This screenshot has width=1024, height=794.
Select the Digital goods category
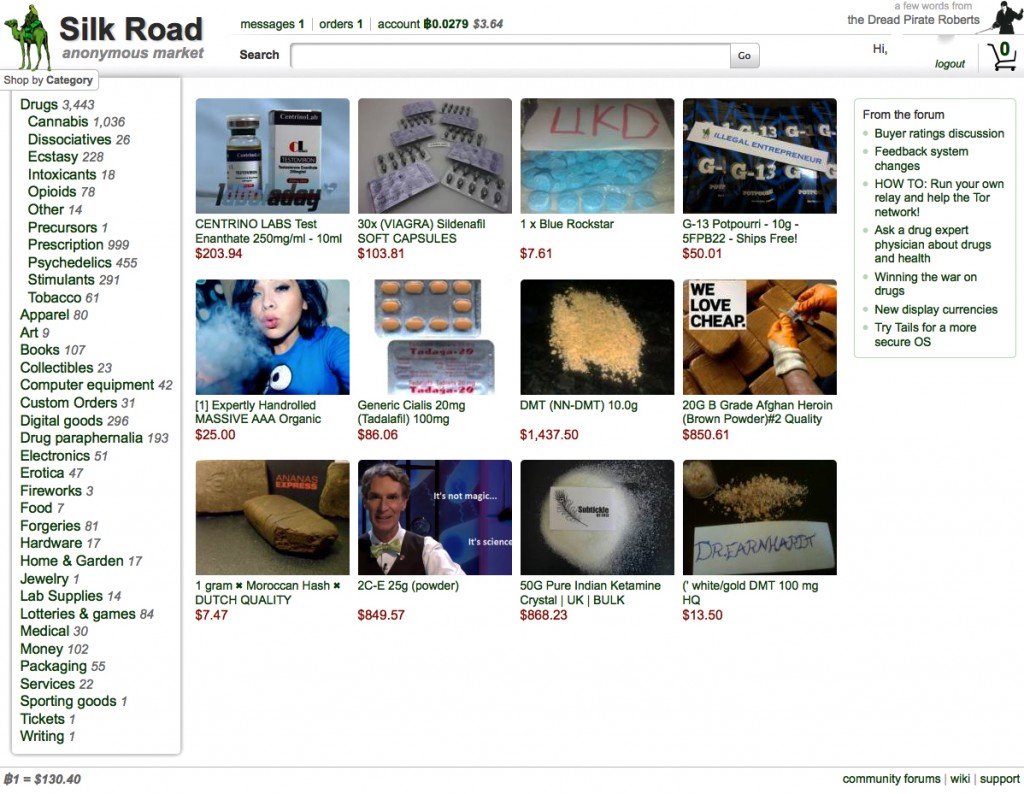click(61, 421)
